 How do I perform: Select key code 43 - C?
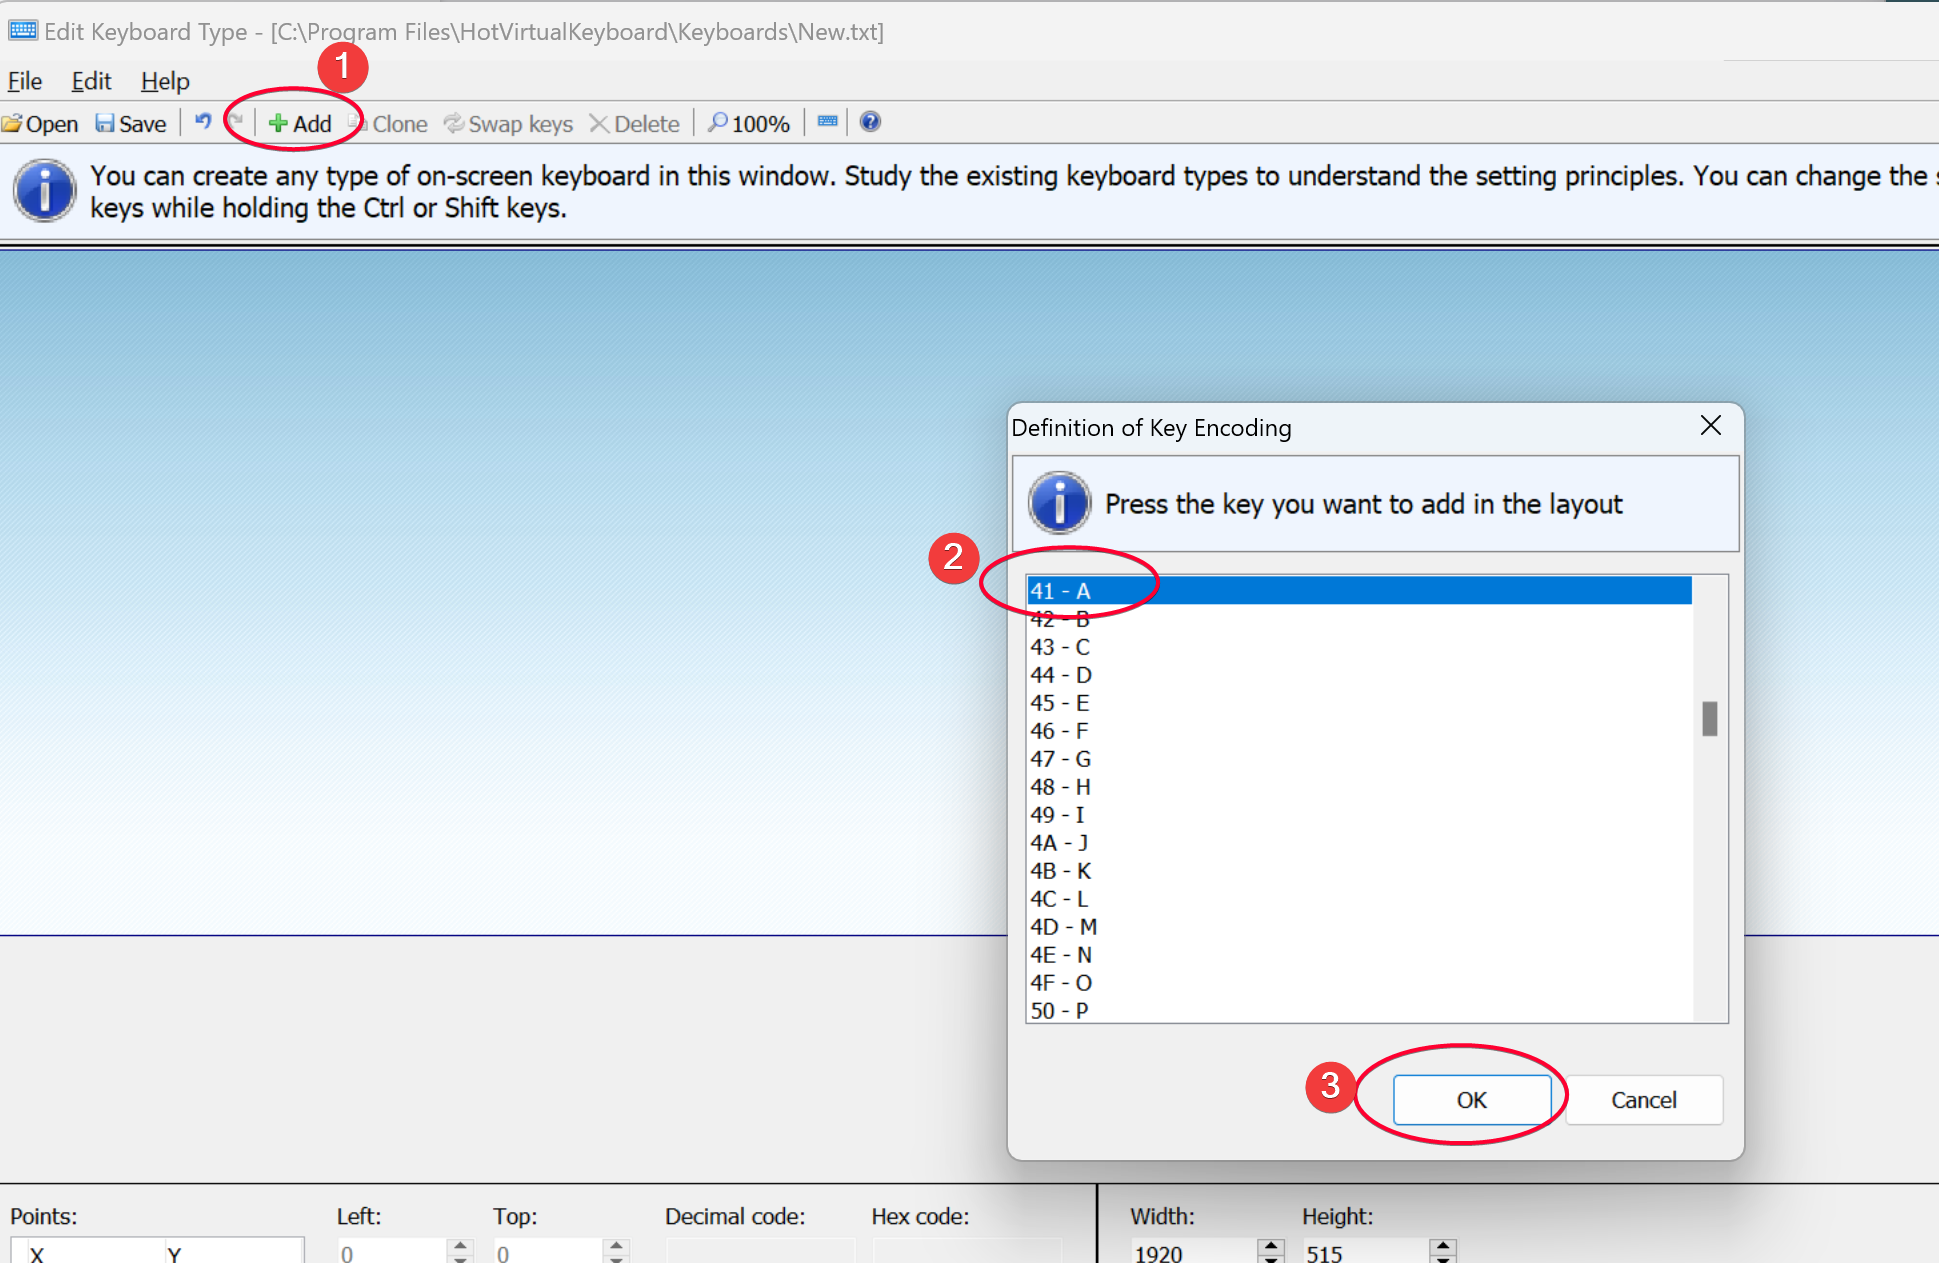click(1360, 647)
